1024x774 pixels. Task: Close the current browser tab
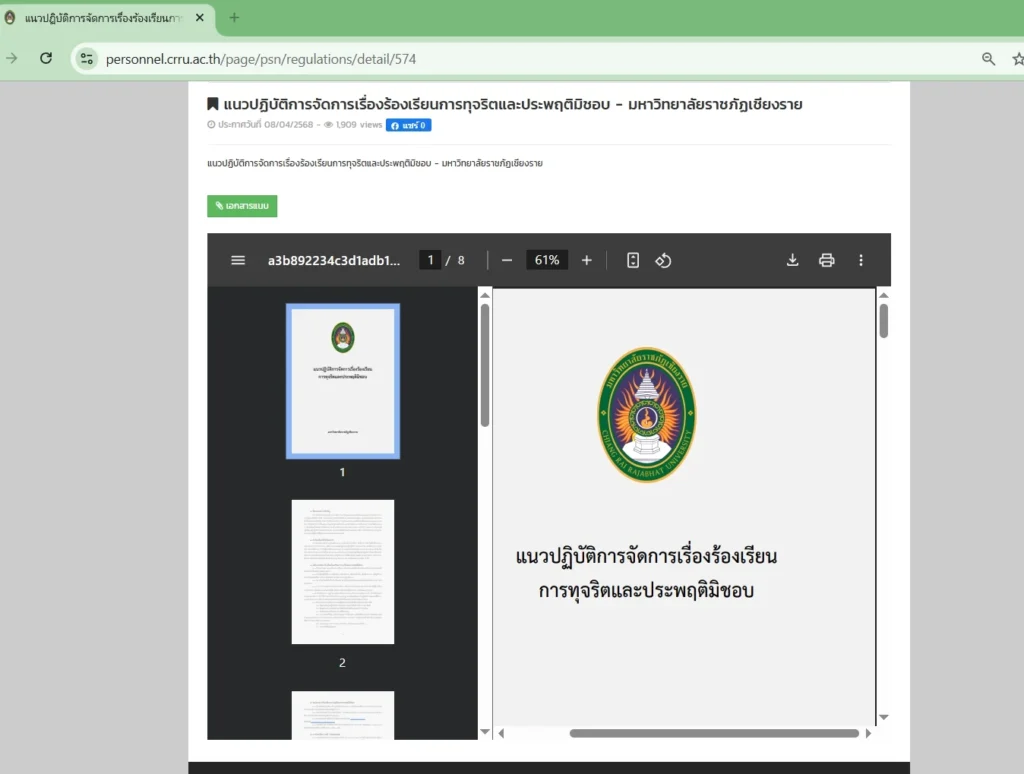[x=200, y=18]
